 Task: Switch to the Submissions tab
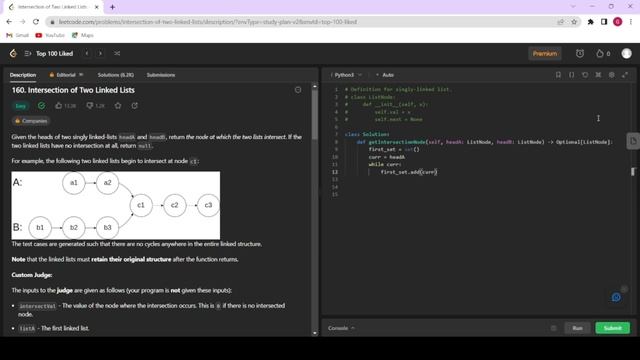click(161, 75)
